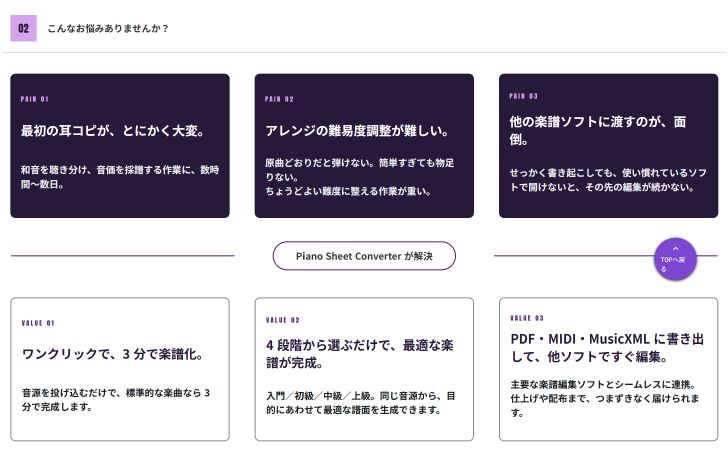
Task: Click the purple 02 section number badge
Action: [x=23, y=28]
